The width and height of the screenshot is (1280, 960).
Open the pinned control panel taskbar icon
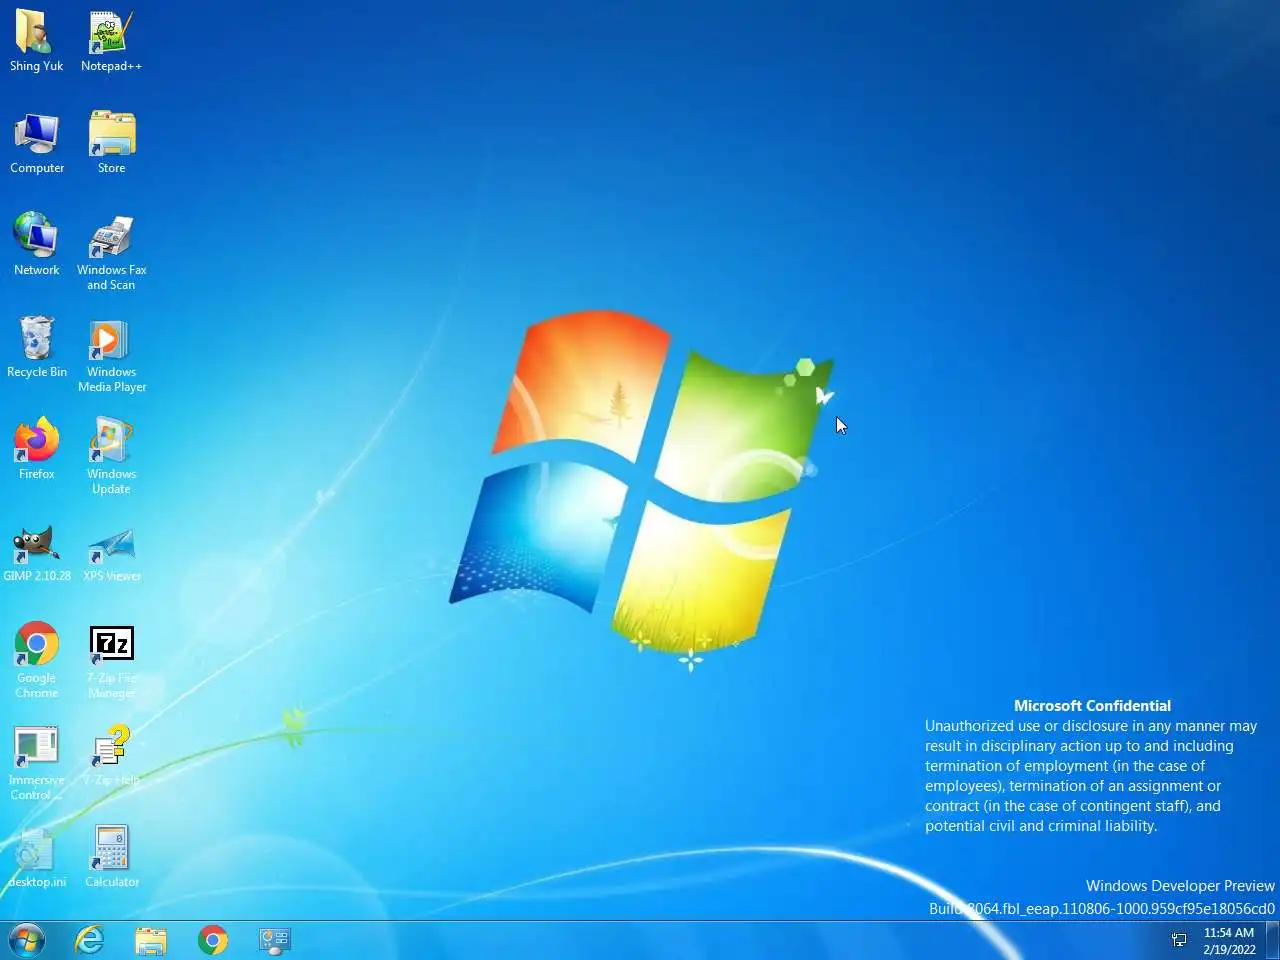point(274,940)
